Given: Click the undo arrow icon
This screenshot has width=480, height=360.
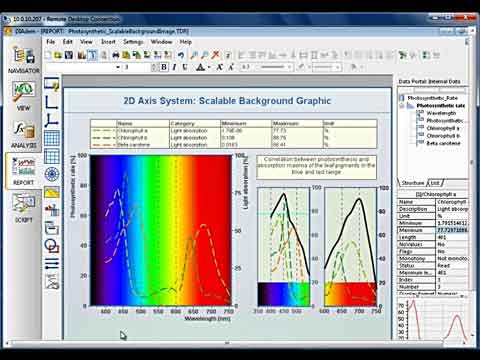Looking at the screenshot, I should (x=181, y=55).
